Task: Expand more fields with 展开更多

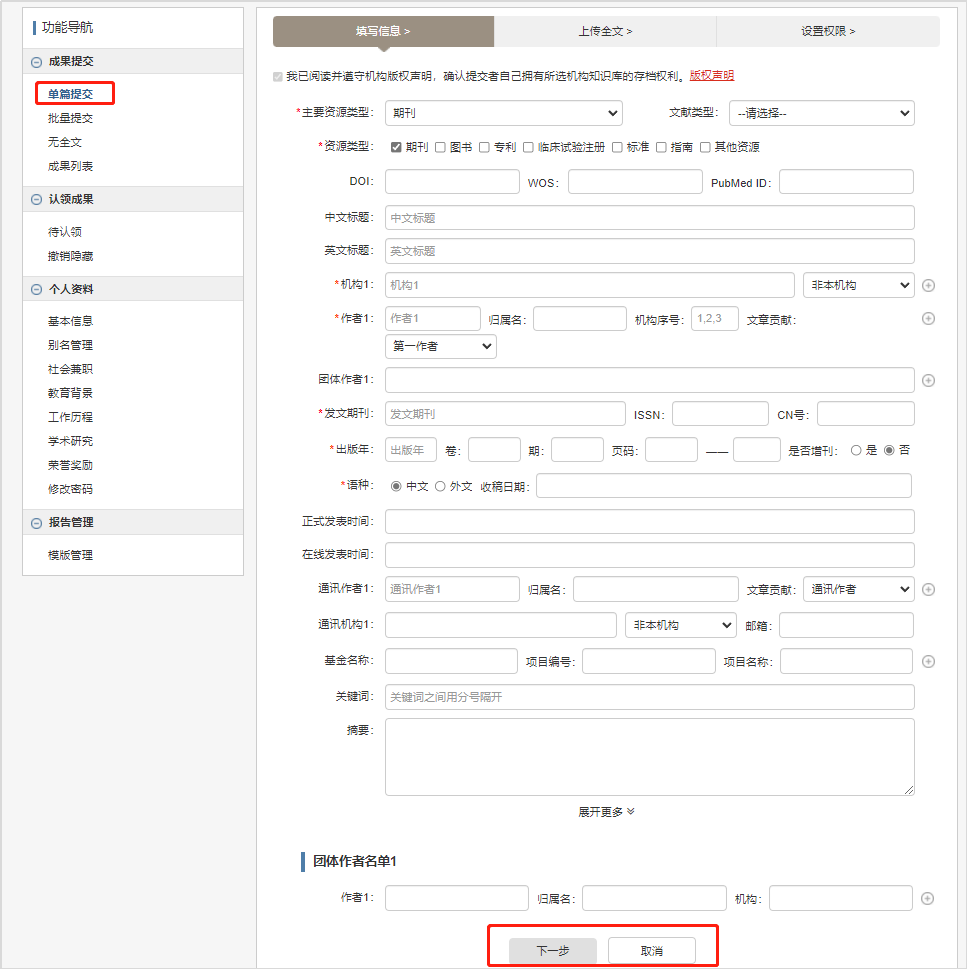Action: [x=606, y=812]
